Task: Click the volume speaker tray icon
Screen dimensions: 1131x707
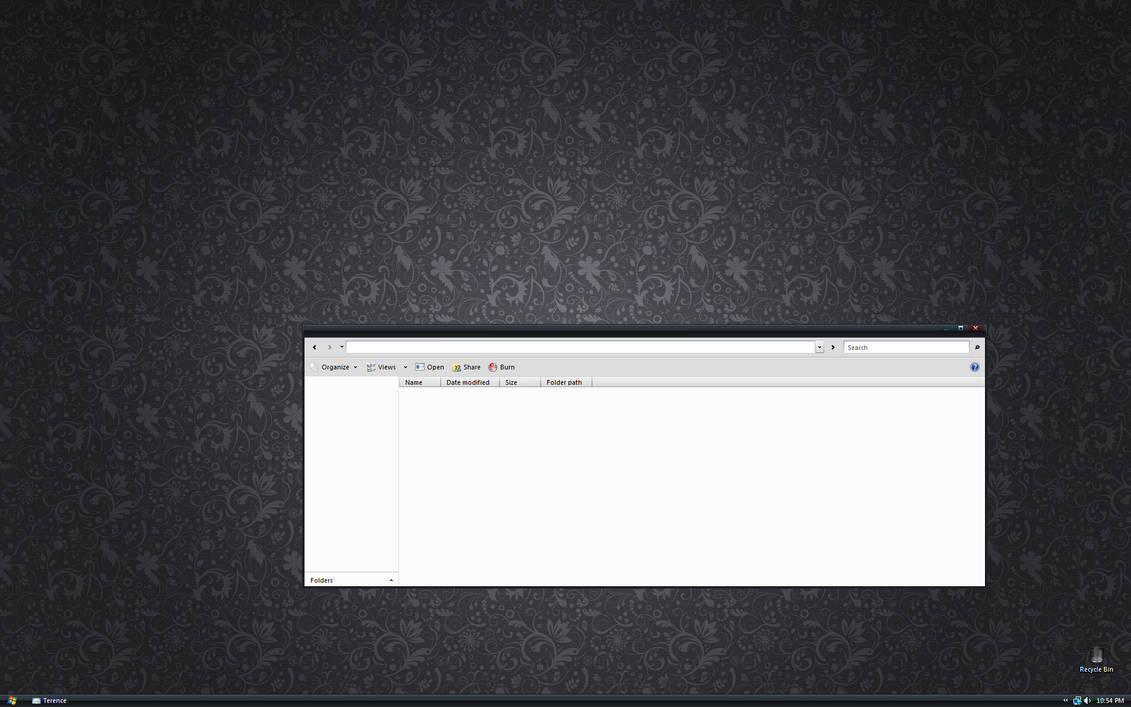Action: pos(1087,701)
